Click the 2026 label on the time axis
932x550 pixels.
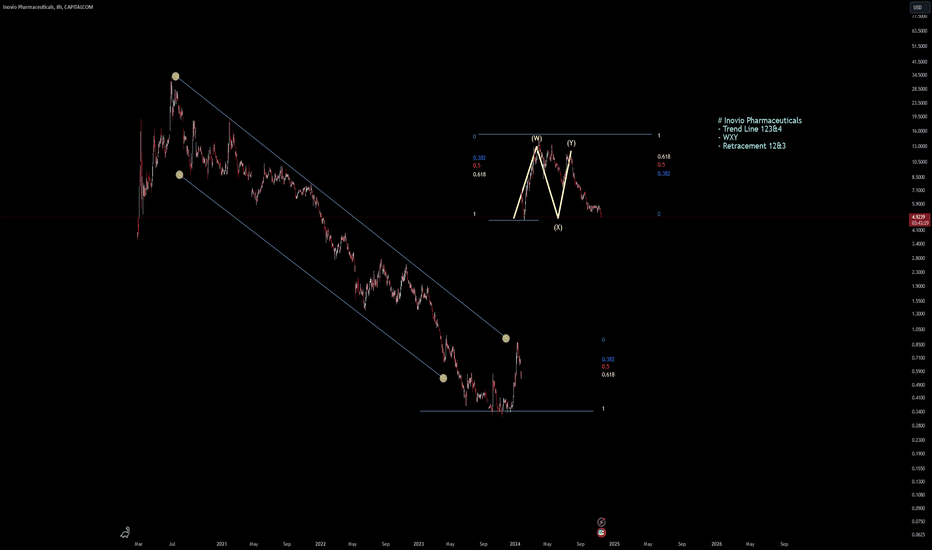[x=717, y=543]
